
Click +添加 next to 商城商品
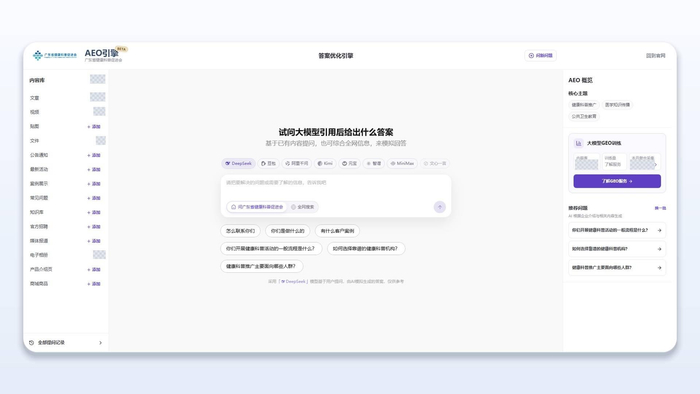pyautogui.click(x=94, y=284)
